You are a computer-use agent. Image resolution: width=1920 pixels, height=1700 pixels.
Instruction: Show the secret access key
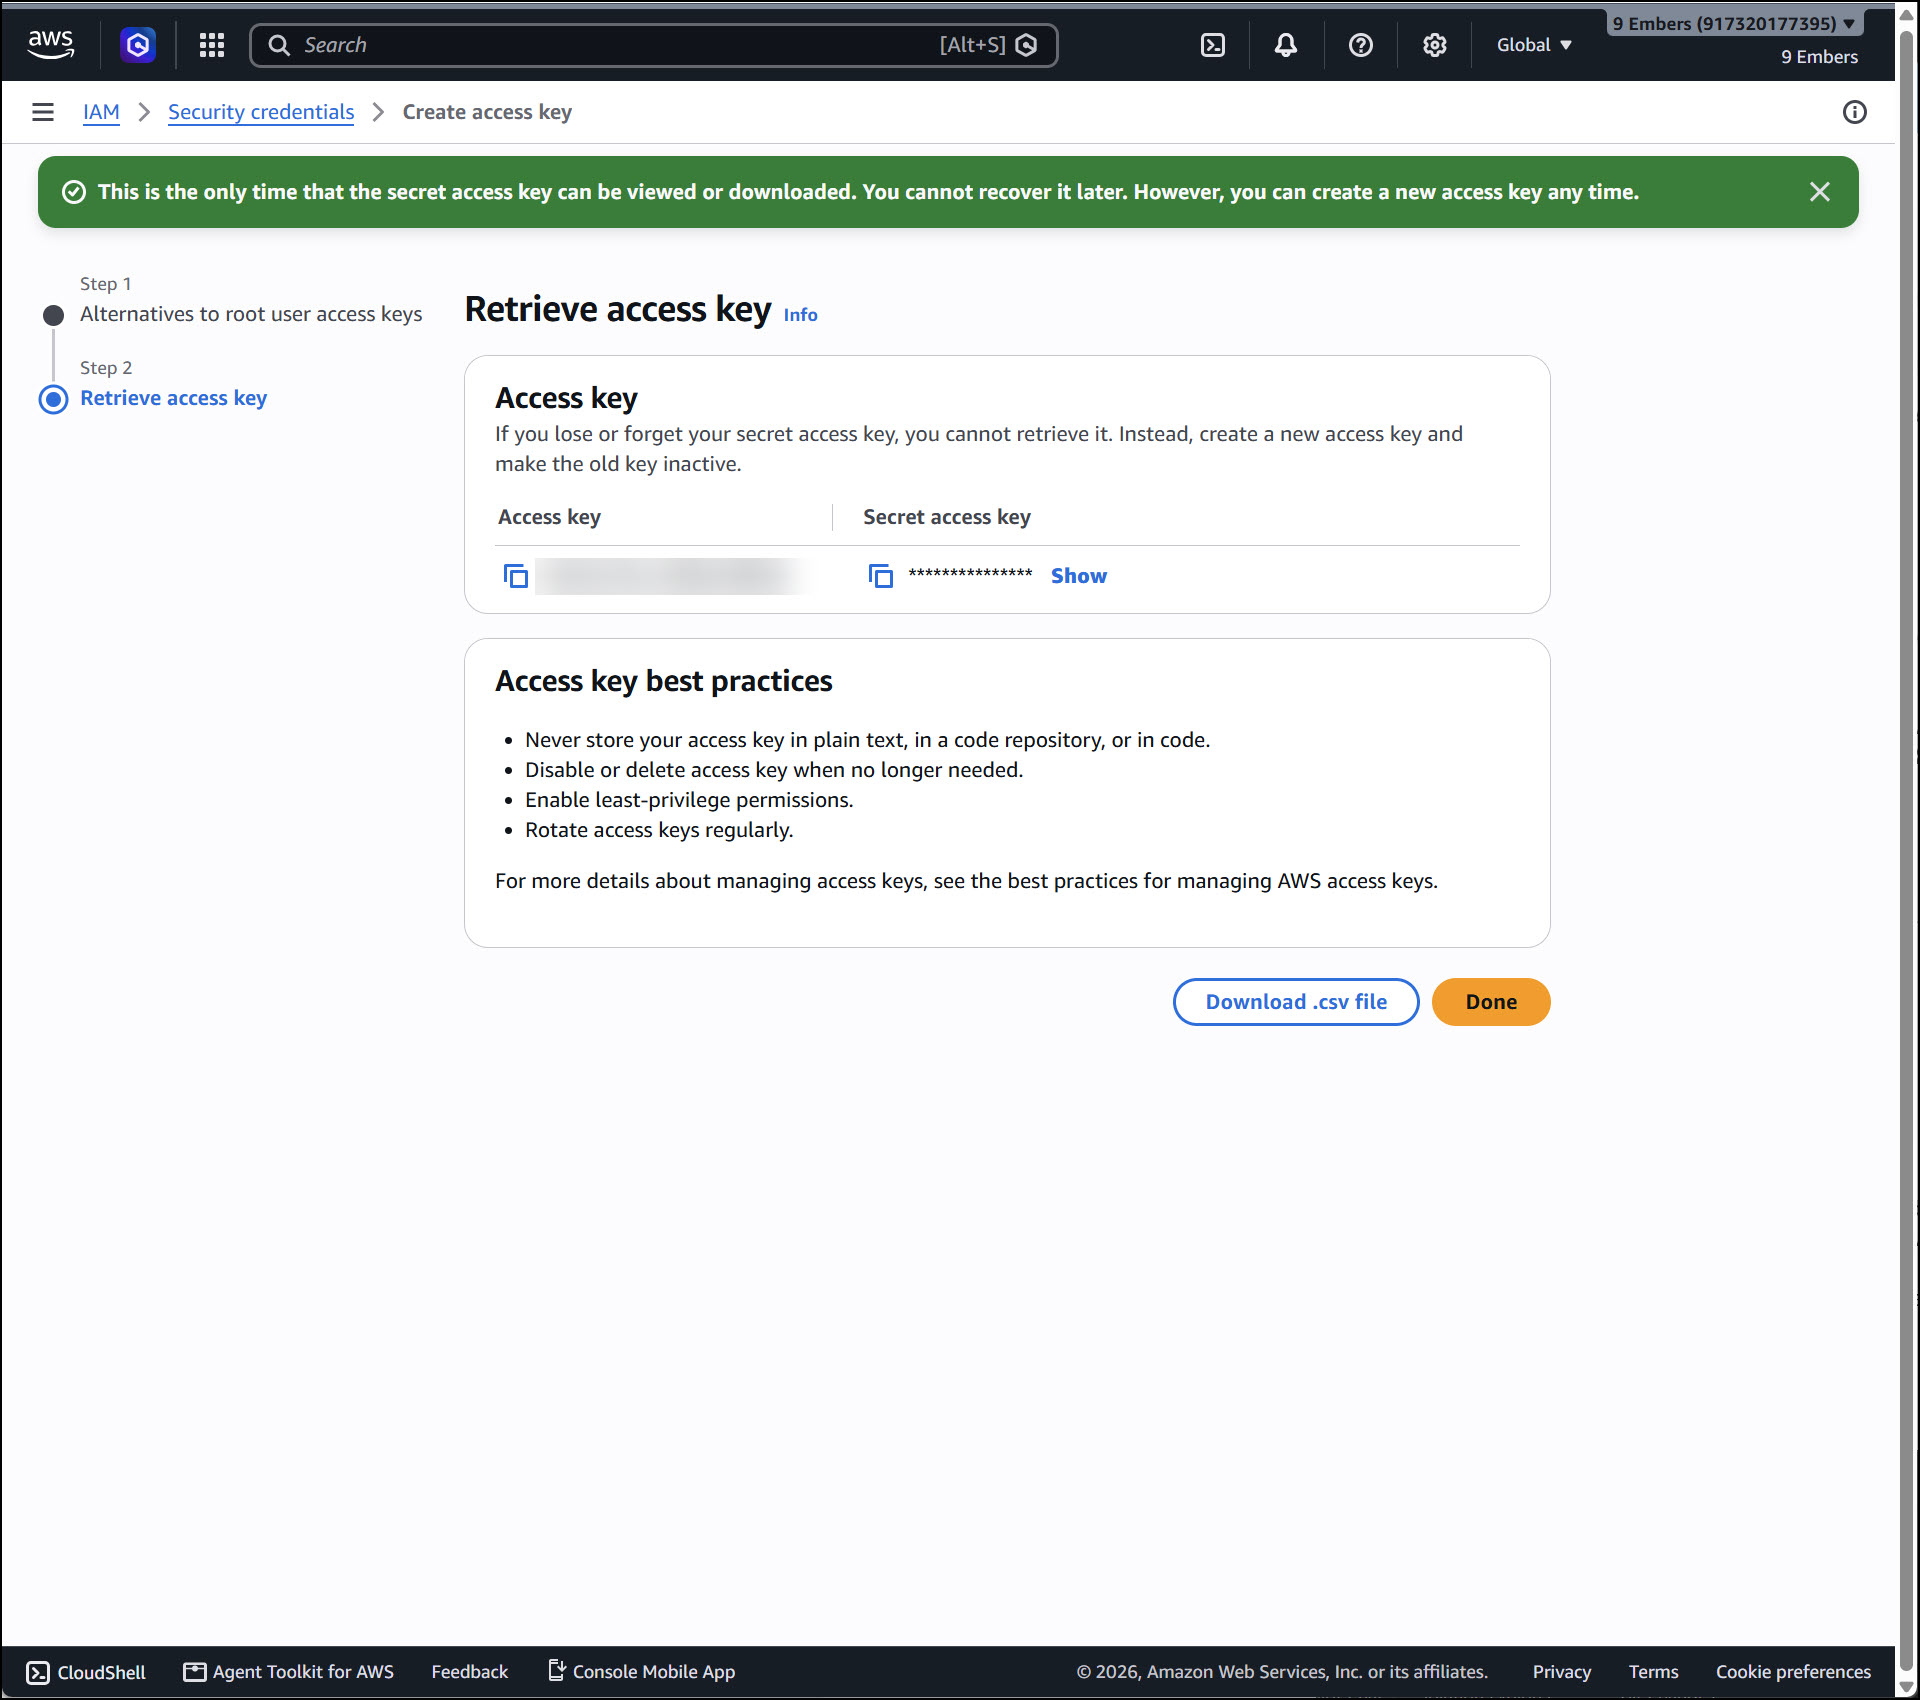1079,576
